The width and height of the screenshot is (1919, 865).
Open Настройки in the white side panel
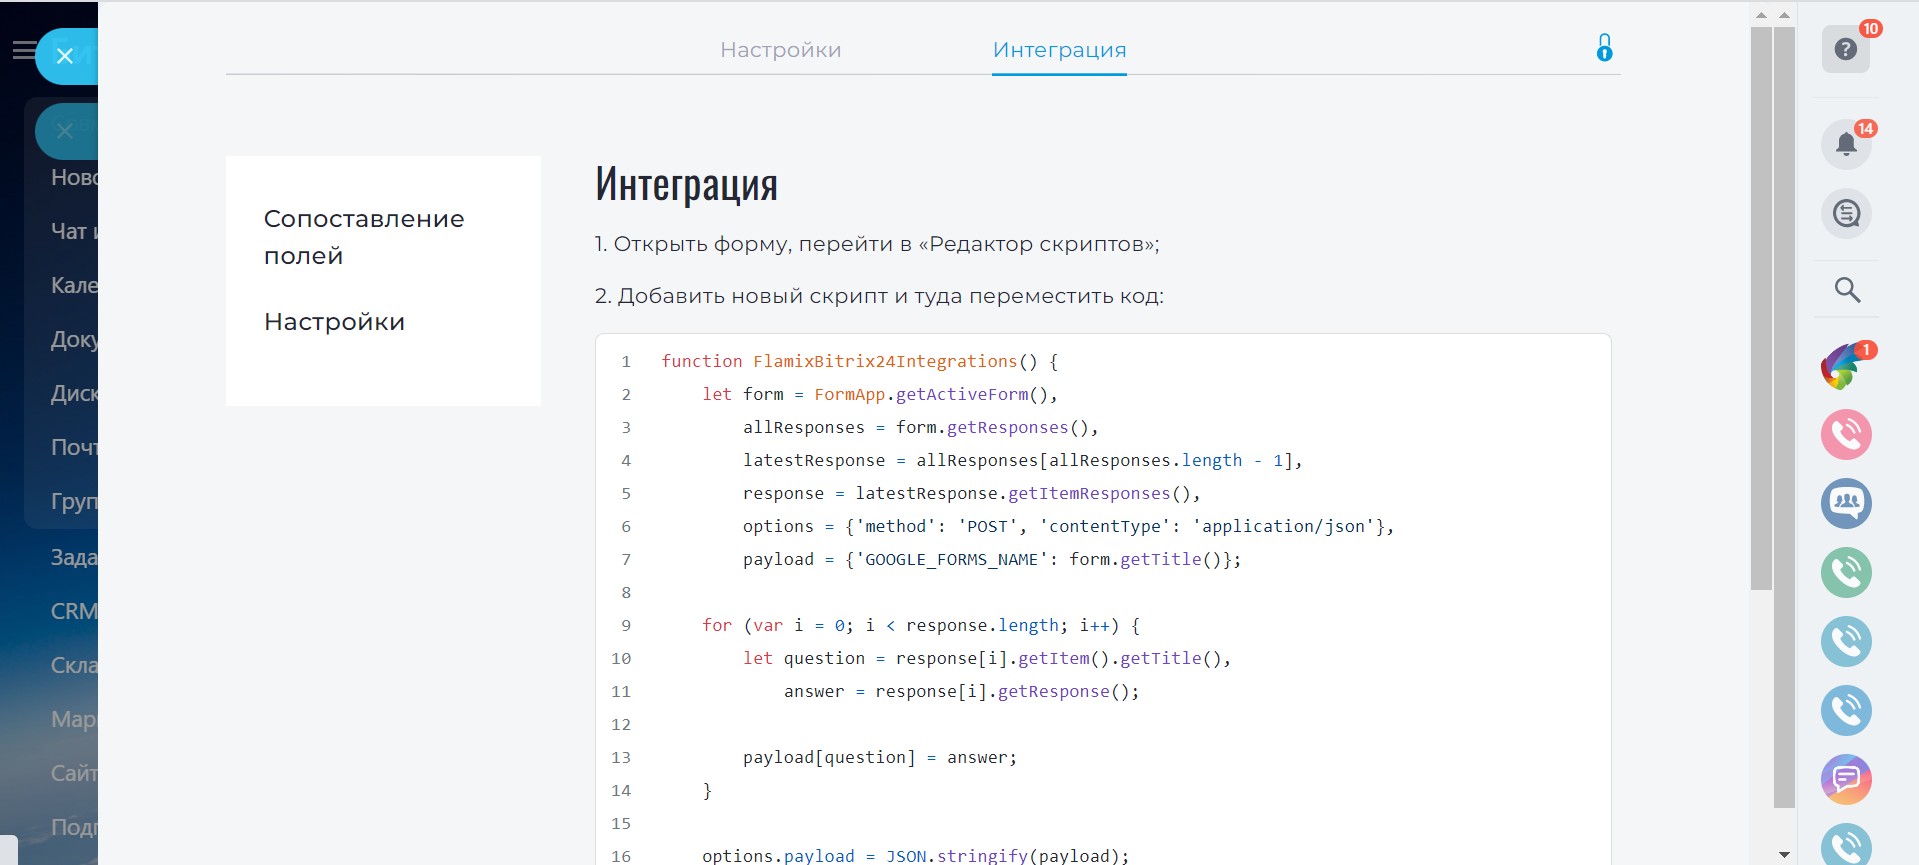click(334, 322)
